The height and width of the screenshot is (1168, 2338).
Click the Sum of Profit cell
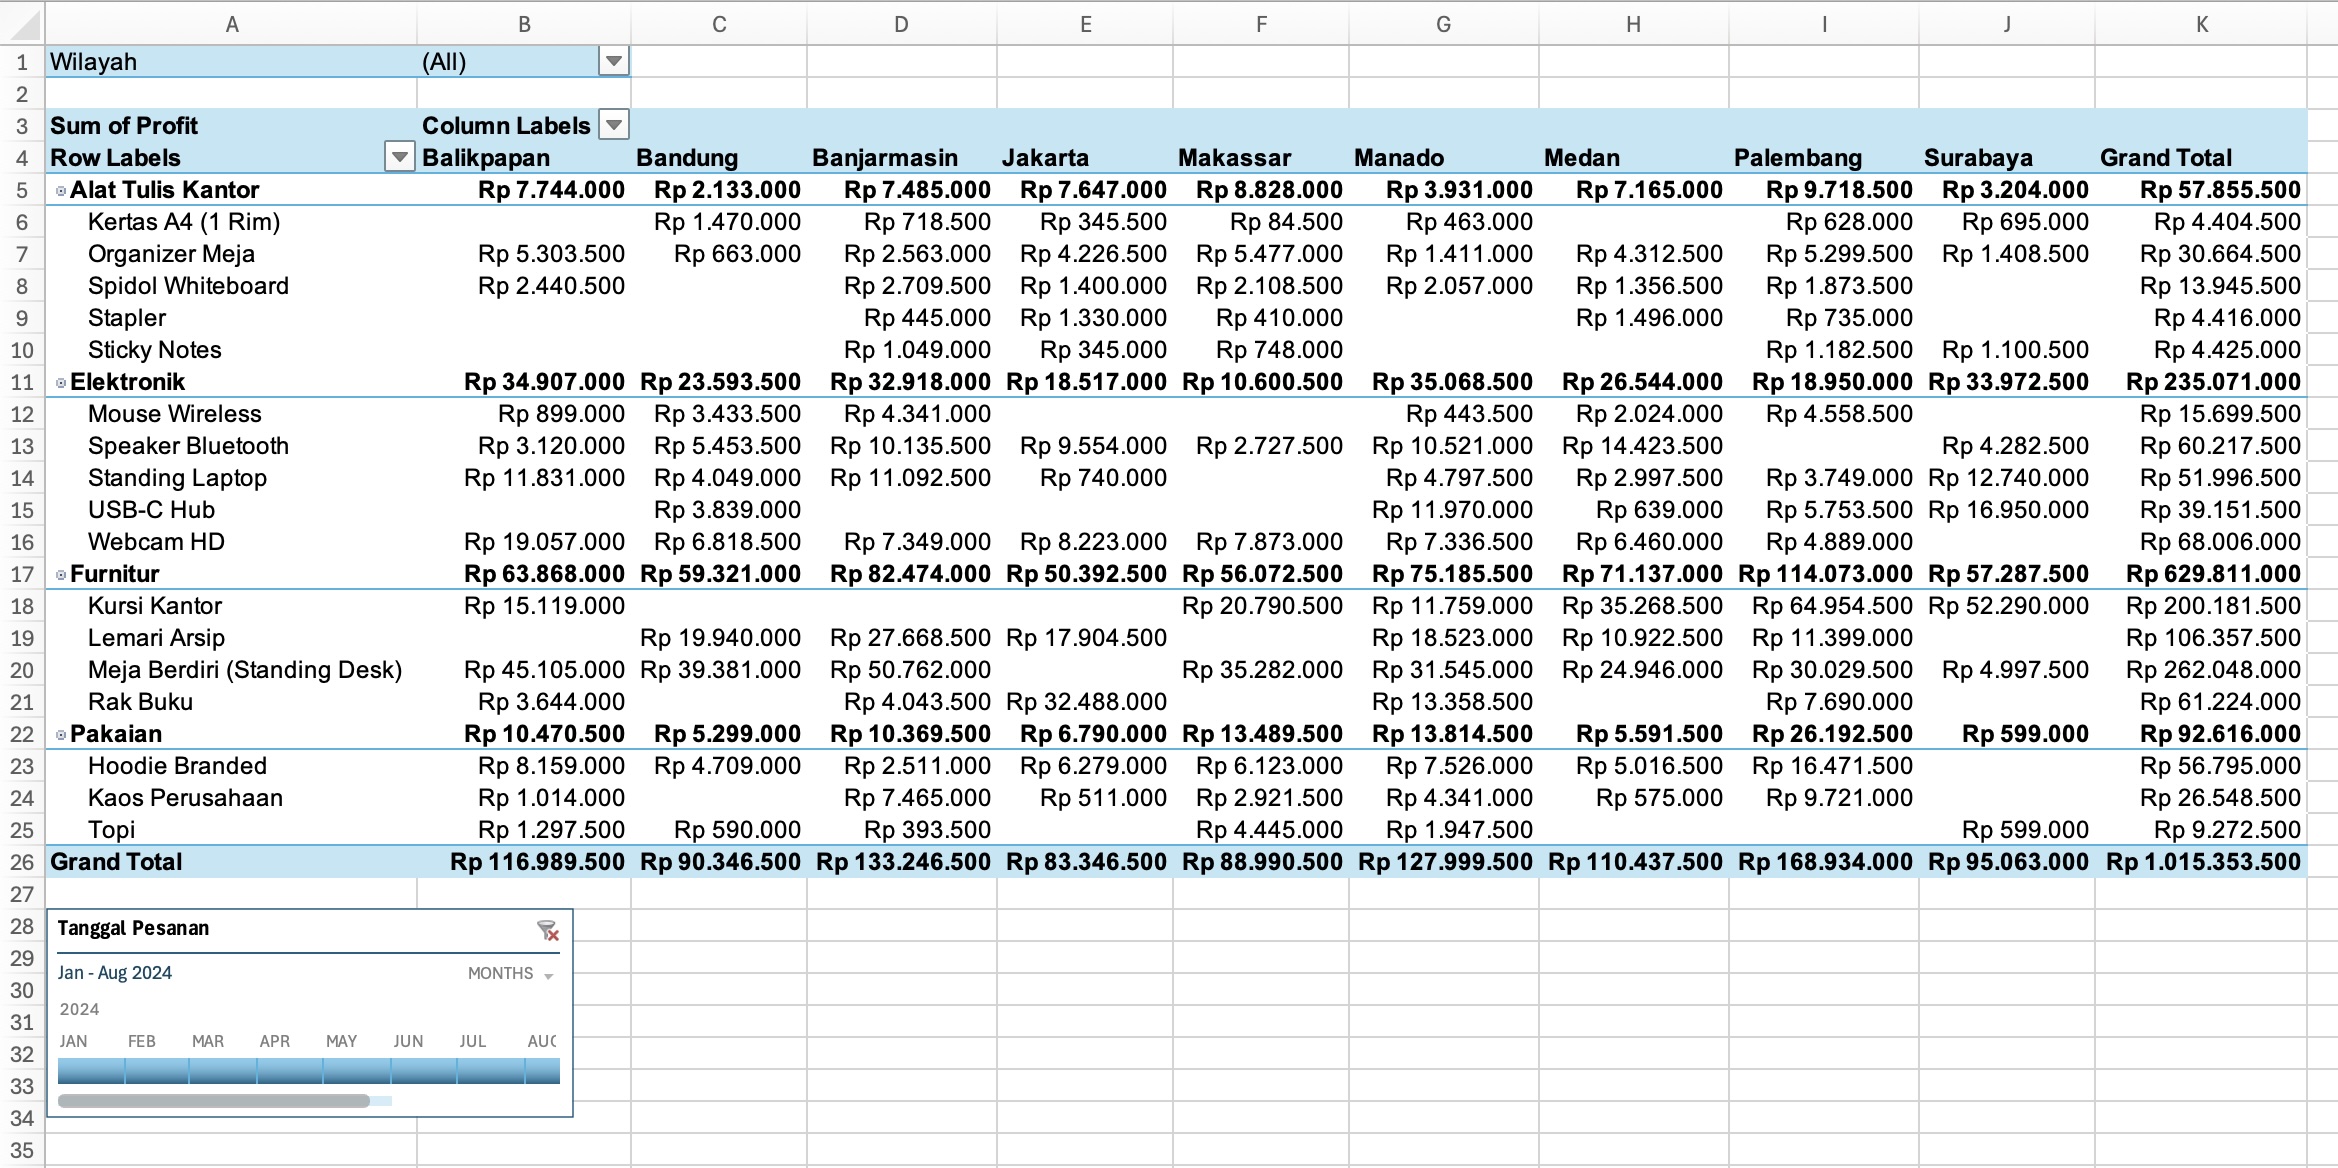click(231, 126)
